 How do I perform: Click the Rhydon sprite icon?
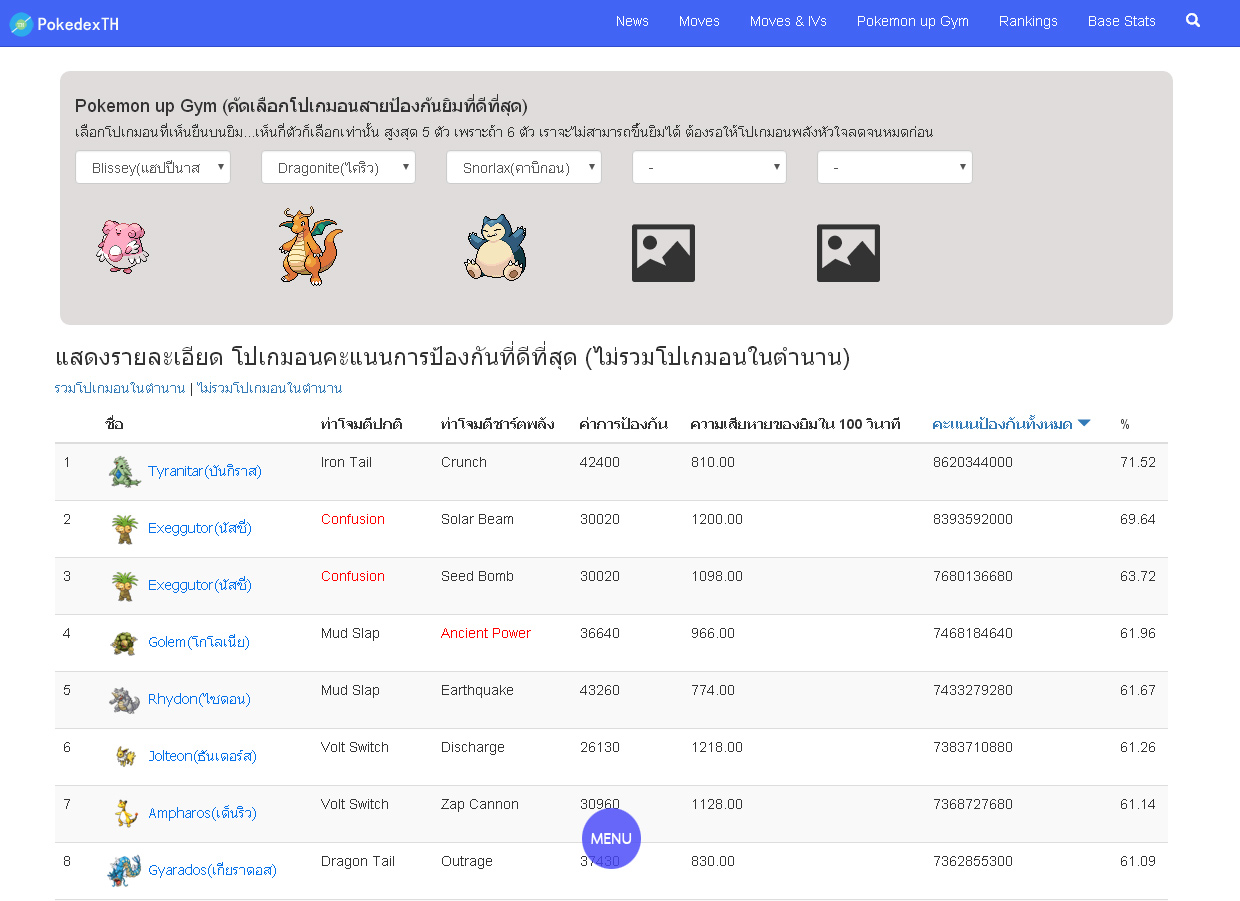[x=125, y=700]
